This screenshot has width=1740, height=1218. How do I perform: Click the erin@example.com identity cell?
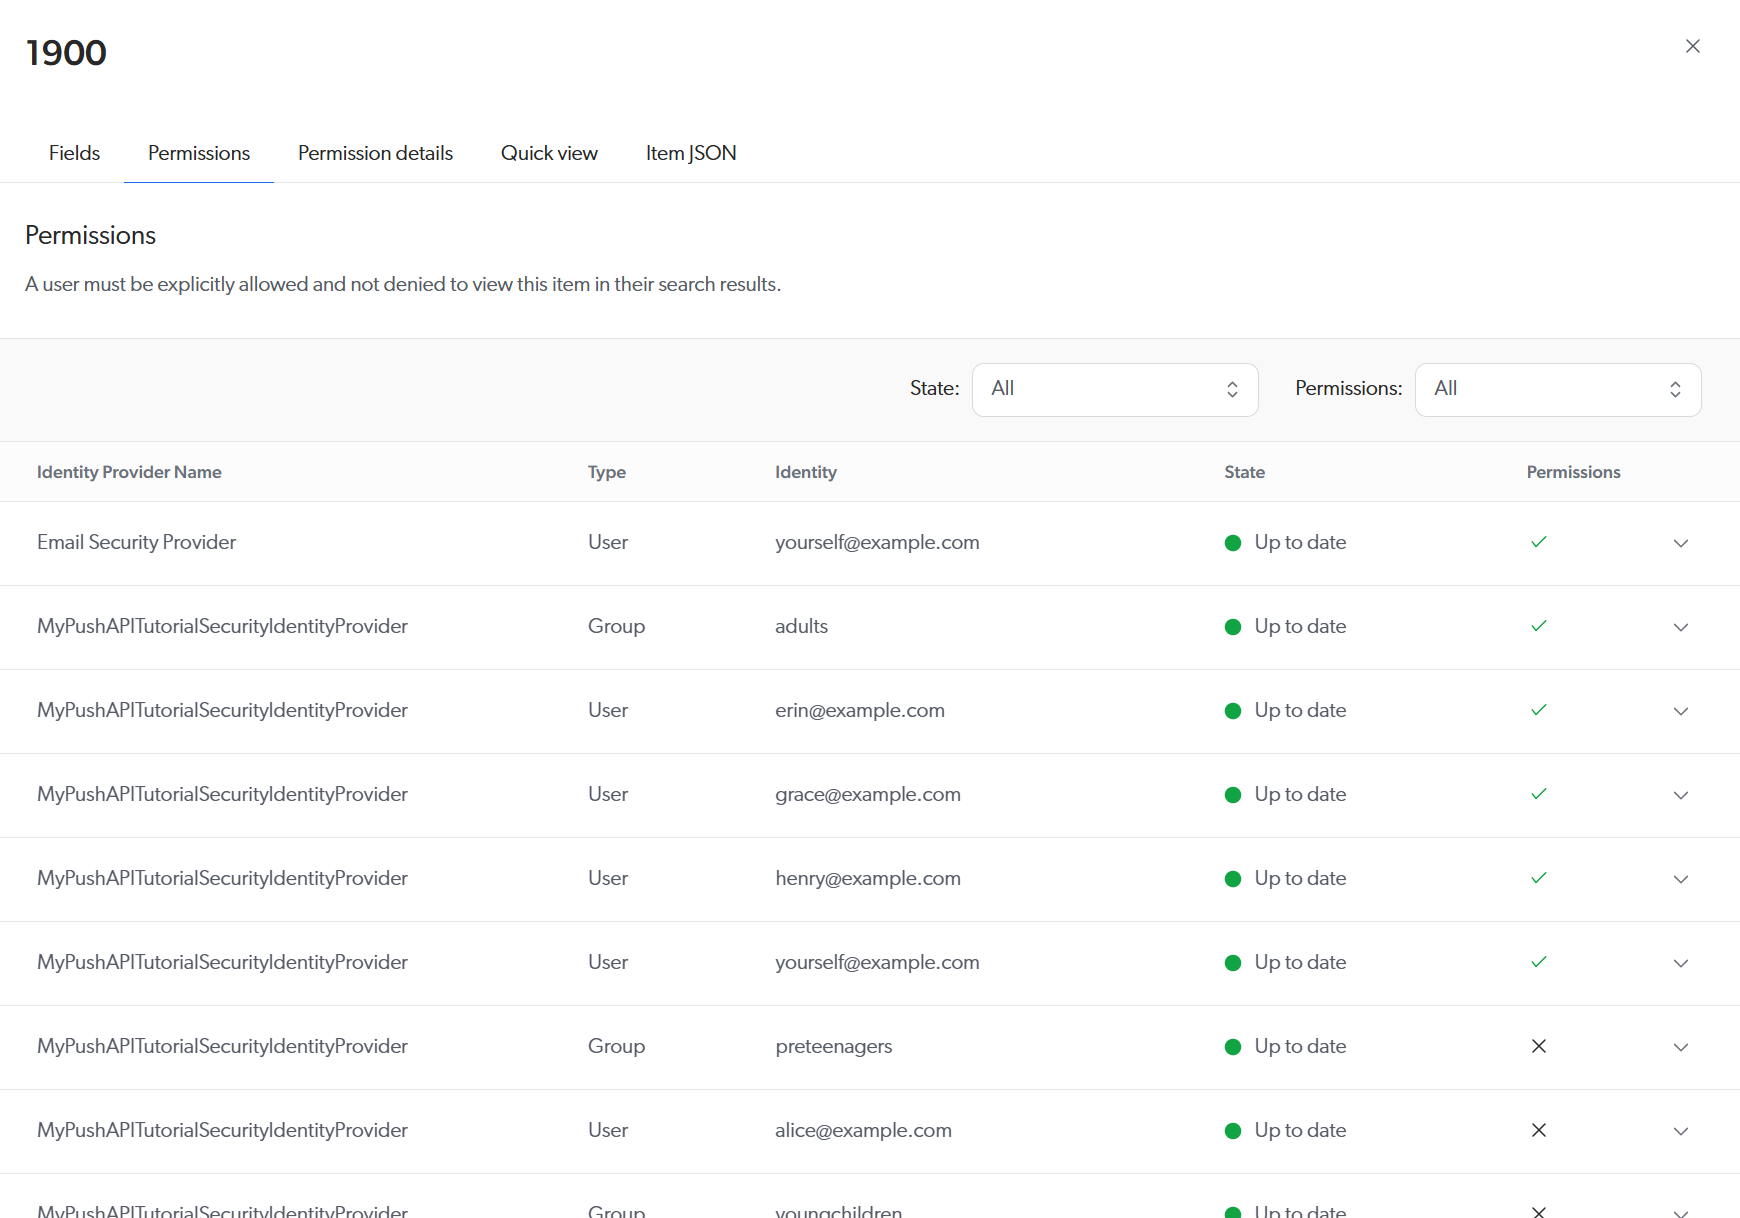coord(860,710)
